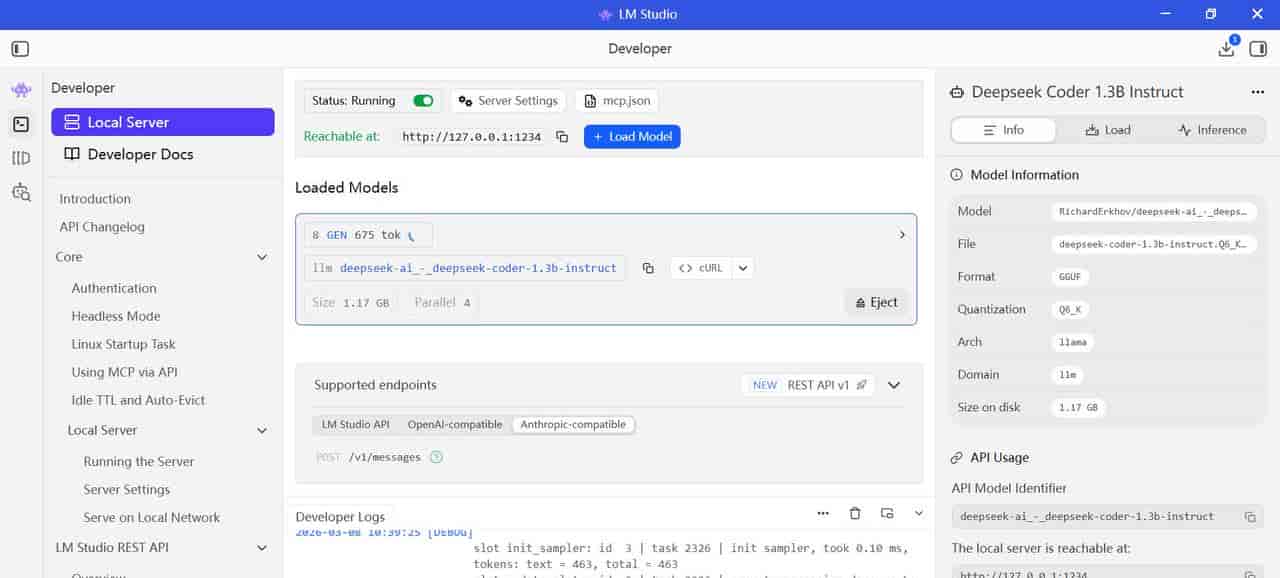Toggle the right sidebar panel icon
The image size is (1280, 578).
point(1258,49)
